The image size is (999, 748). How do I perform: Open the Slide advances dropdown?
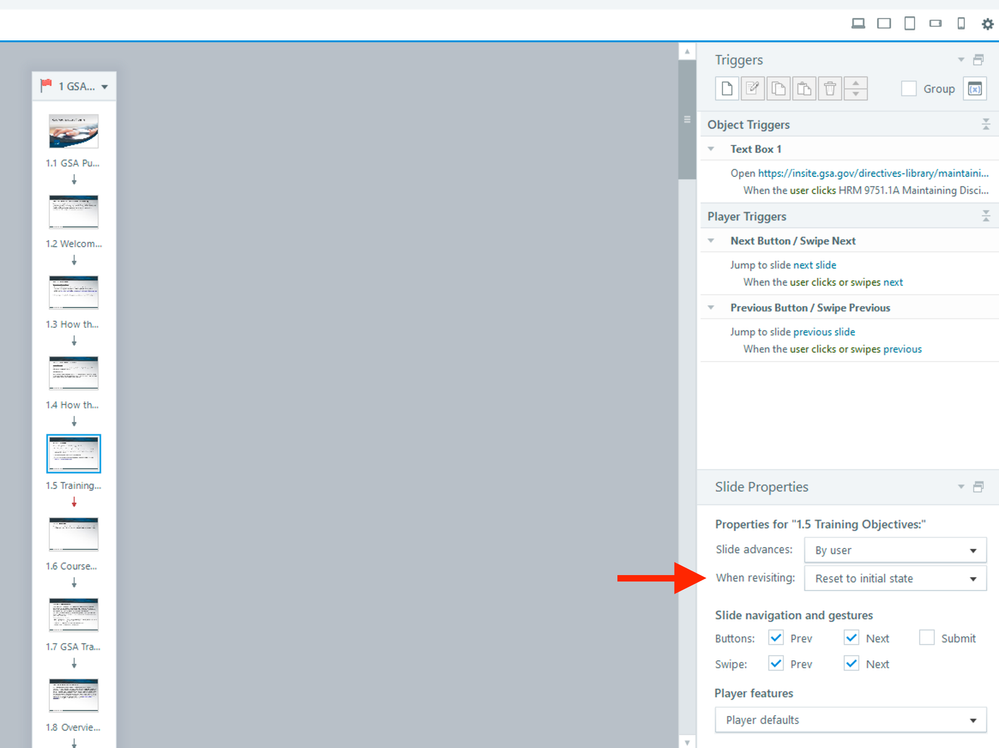[895, 550]
